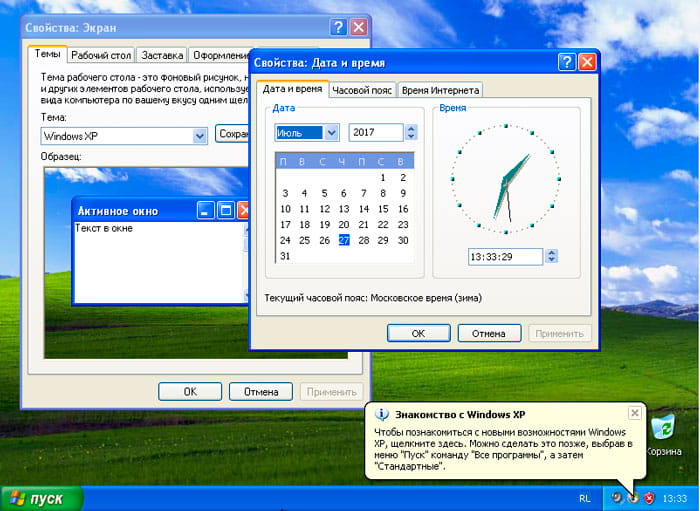The width and height of the screenshot is (700, 511).
Task: Open the Start menu
Action: 42,499
